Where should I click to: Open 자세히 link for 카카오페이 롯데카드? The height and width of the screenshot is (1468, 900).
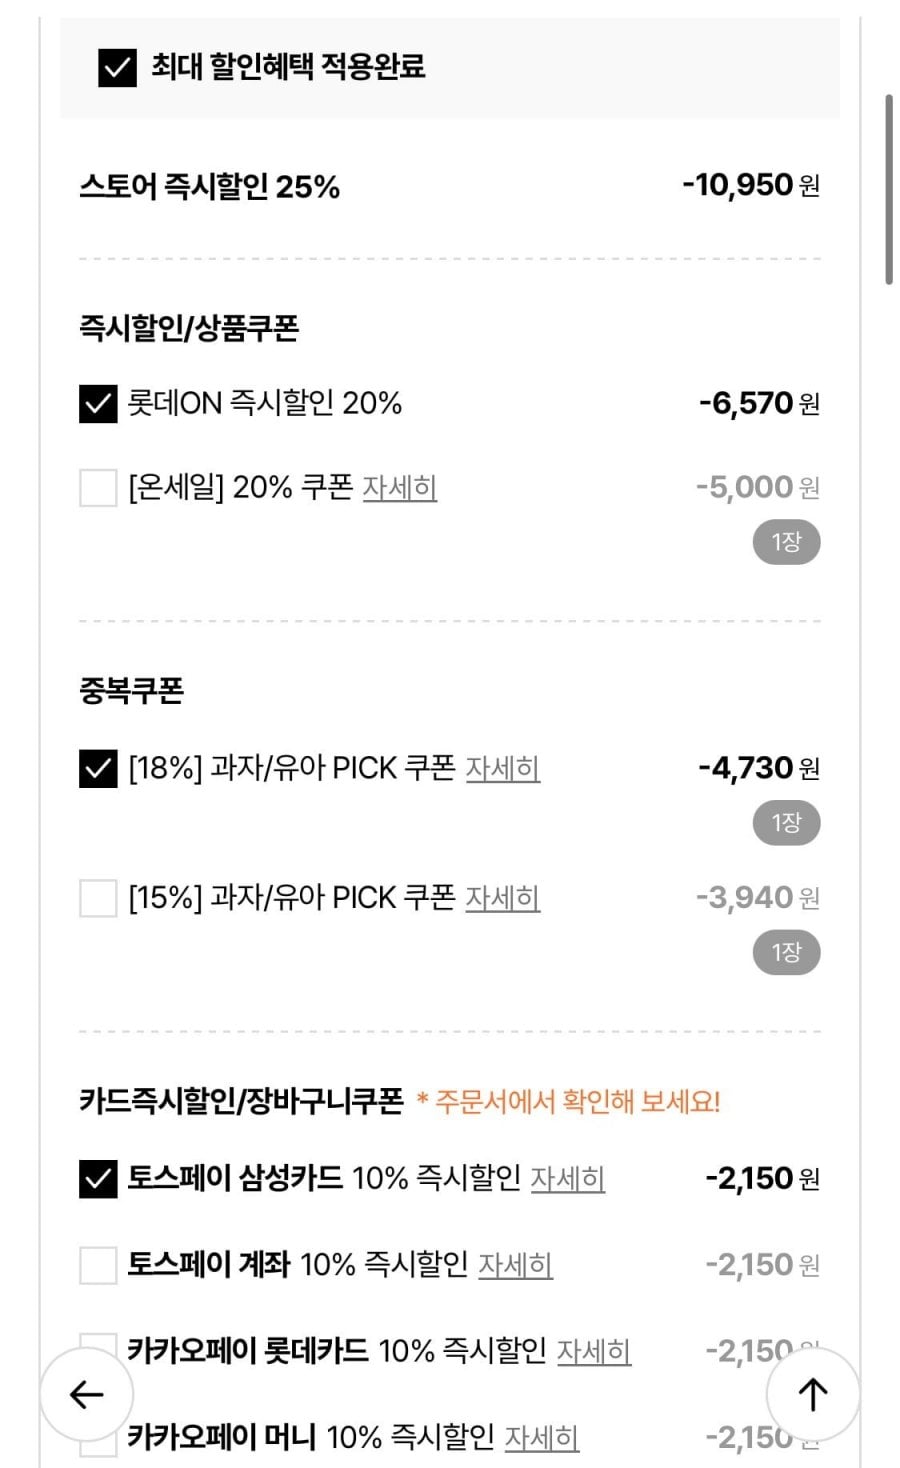(x=594, y=1351)
